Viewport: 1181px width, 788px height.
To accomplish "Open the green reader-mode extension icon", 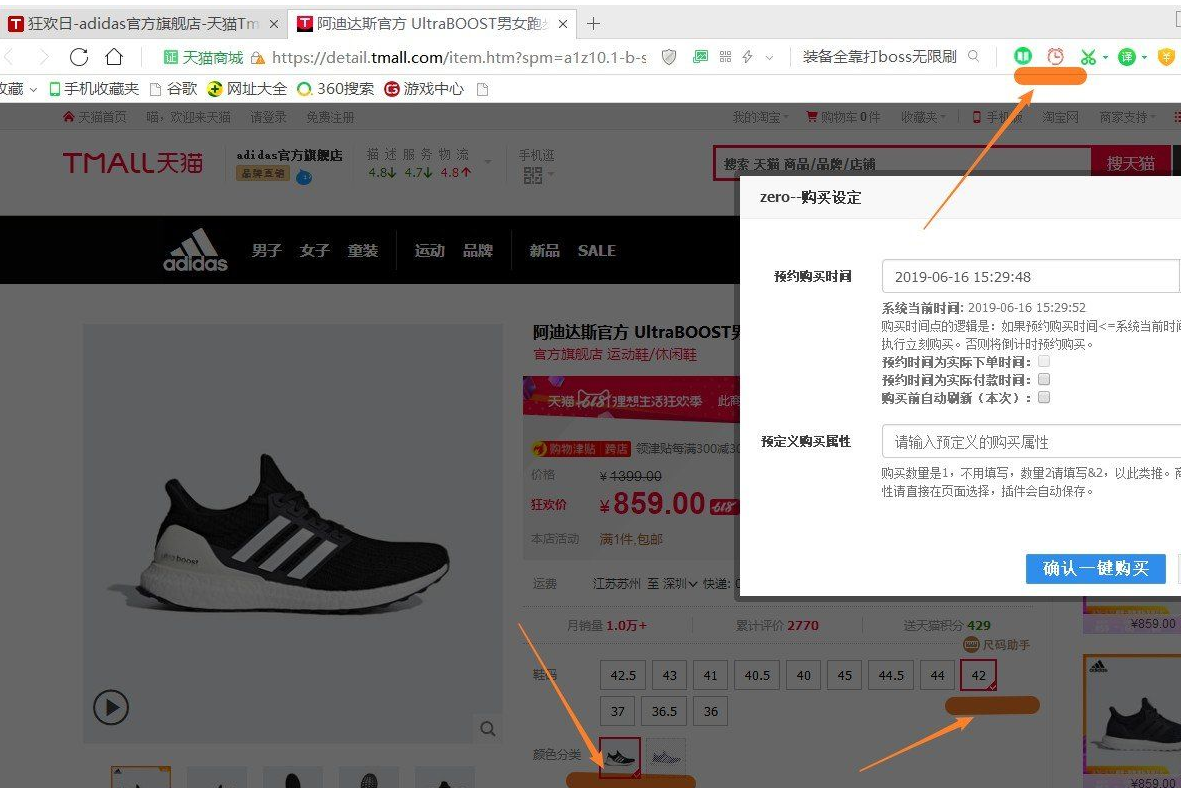I will point(1023,56).
